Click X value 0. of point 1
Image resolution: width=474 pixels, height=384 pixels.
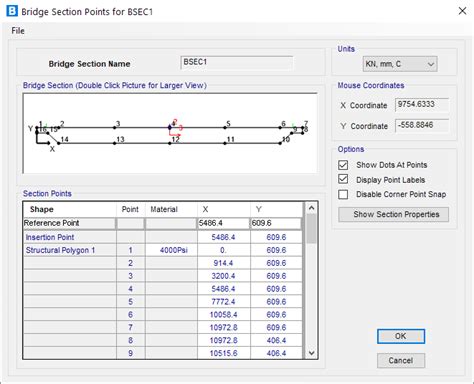[224, 250]
